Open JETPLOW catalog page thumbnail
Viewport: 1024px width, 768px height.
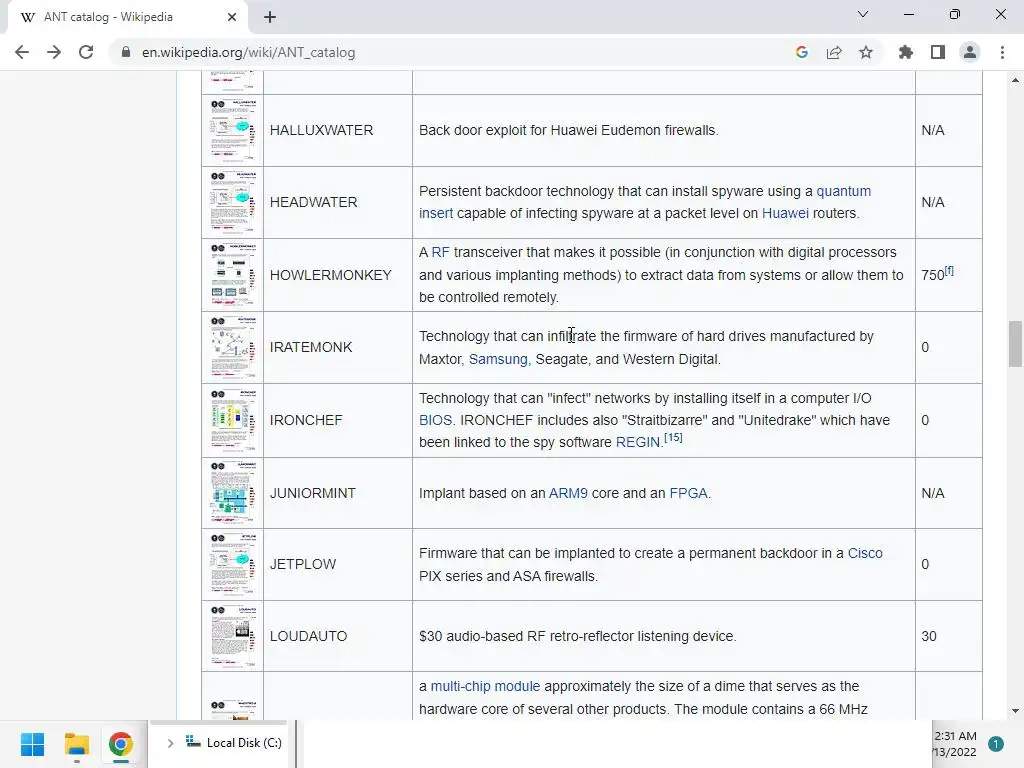pyautogui.click(x=233, y=564)
